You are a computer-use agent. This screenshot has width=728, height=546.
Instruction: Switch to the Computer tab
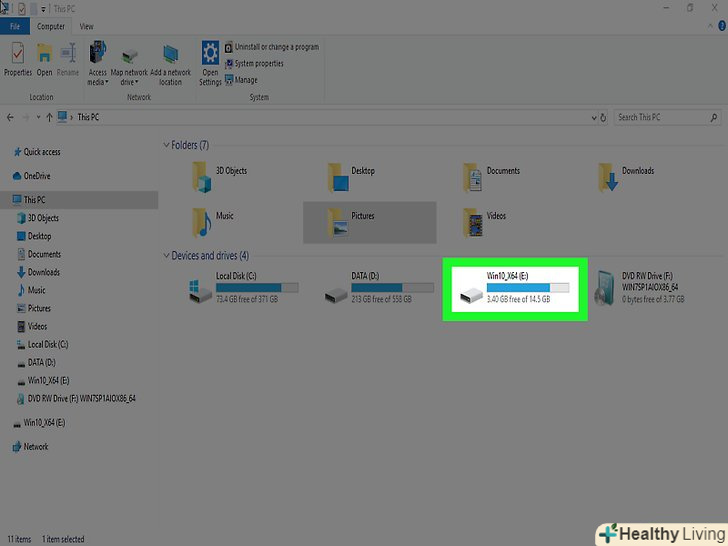tap(51, 26)
